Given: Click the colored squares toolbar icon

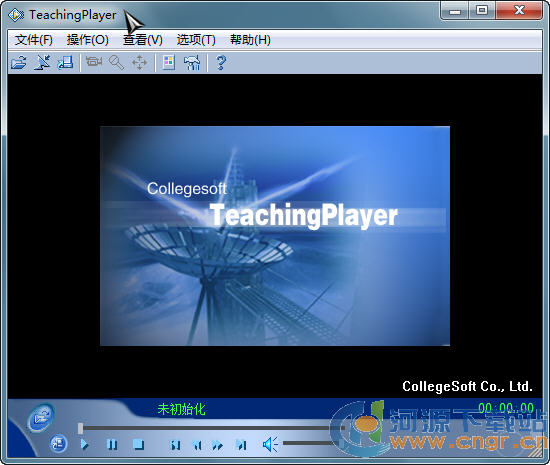Looking at the screenshot, I should pyautogui.click(x=169, y=63).
